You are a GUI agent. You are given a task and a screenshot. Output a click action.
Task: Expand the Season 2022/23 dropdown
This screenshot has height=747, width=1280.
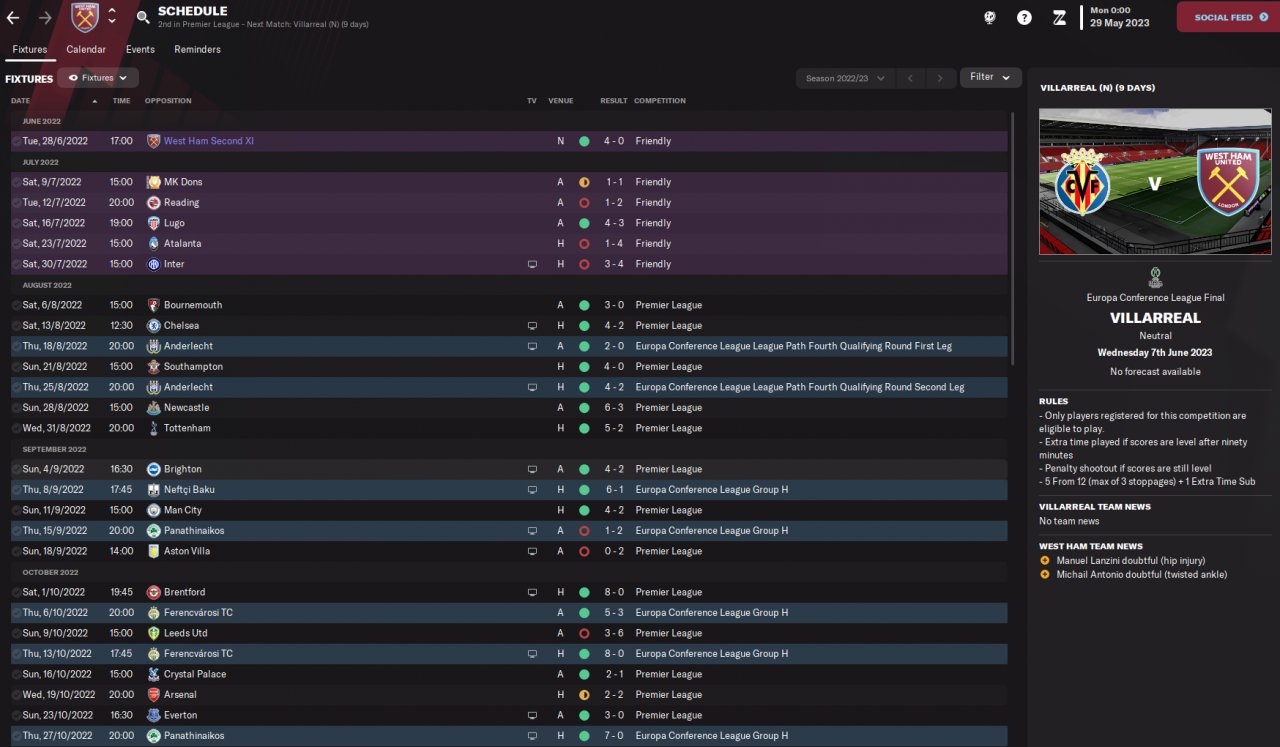coord(845,78)
